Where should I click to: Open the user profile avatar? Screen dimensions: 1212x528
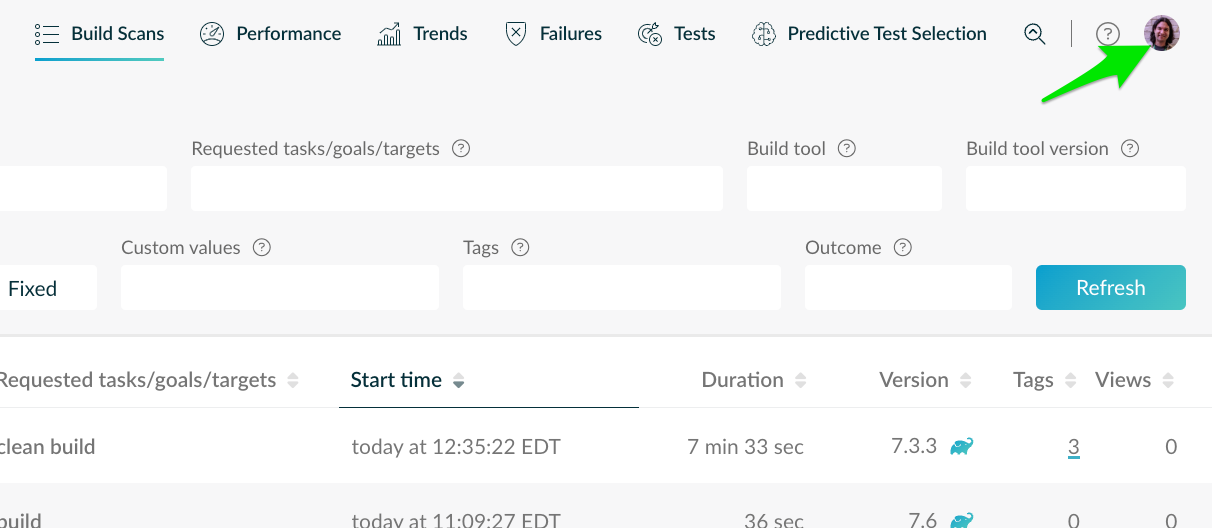tap(1162, 33)
